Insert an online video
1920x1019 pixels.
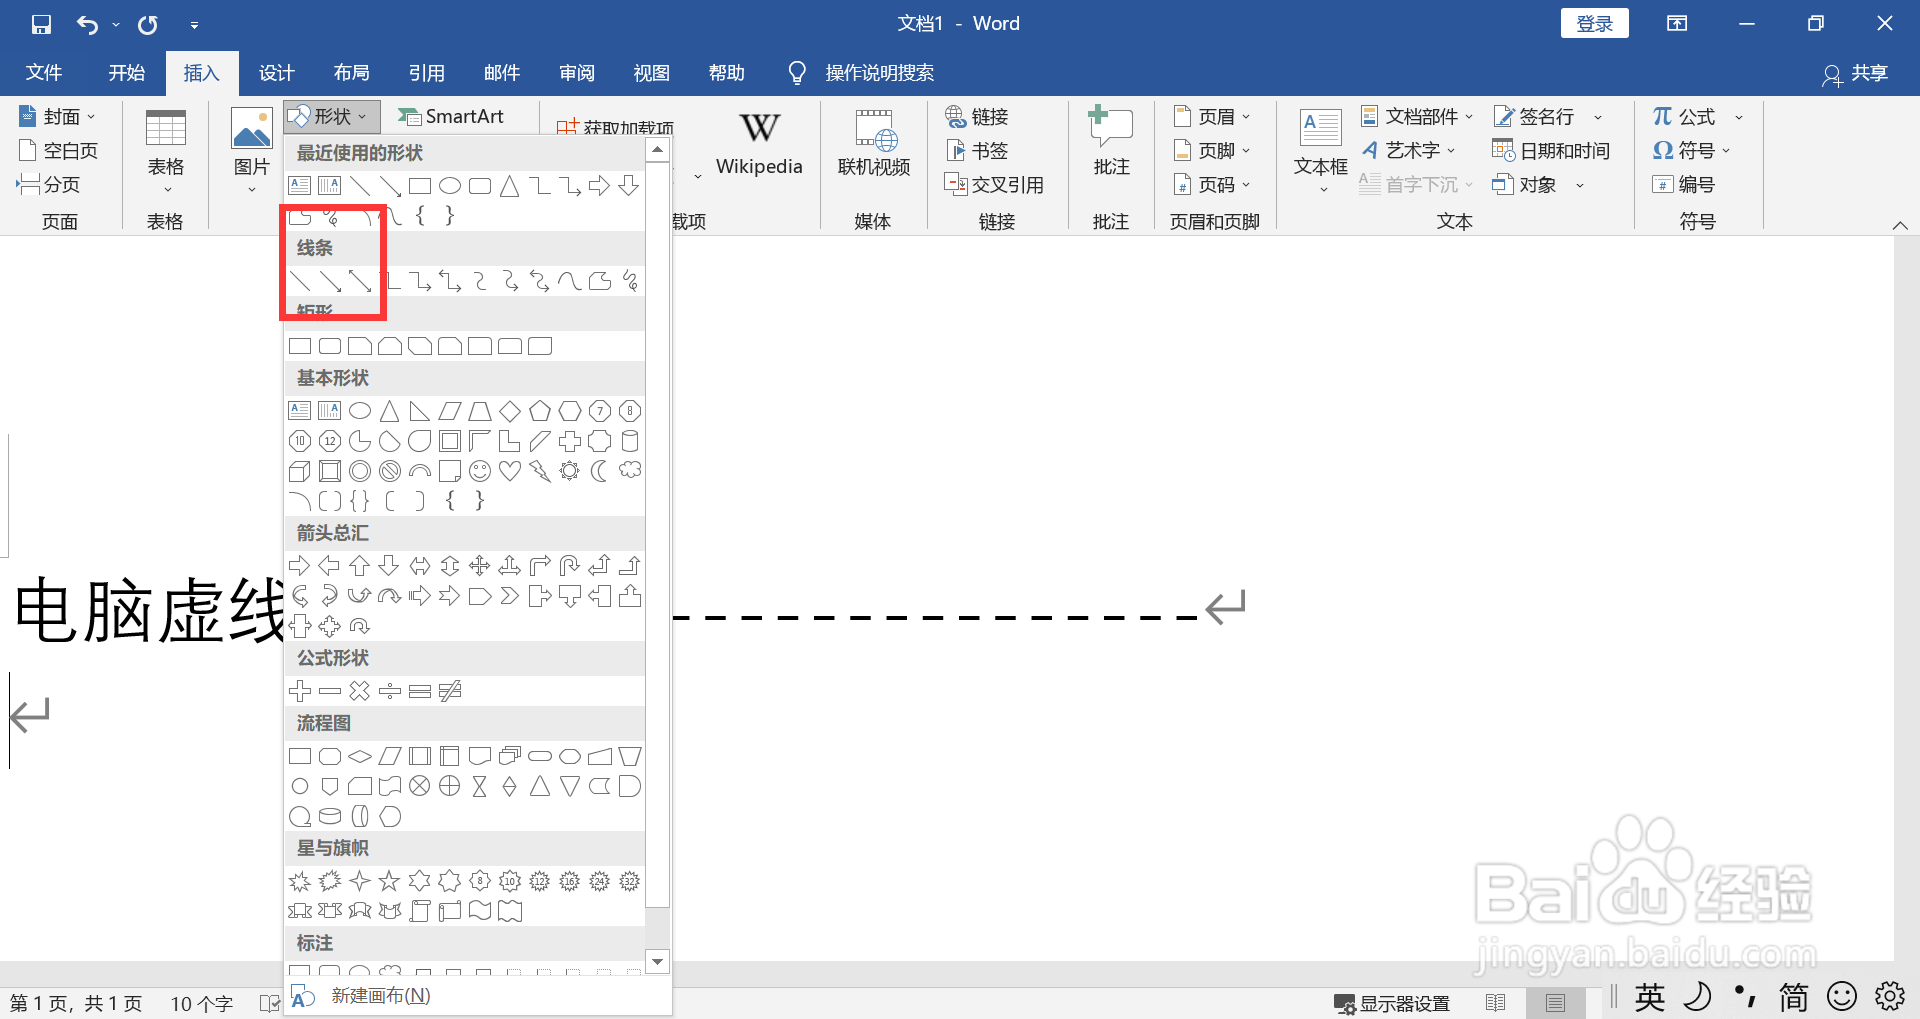coord(874,145)
